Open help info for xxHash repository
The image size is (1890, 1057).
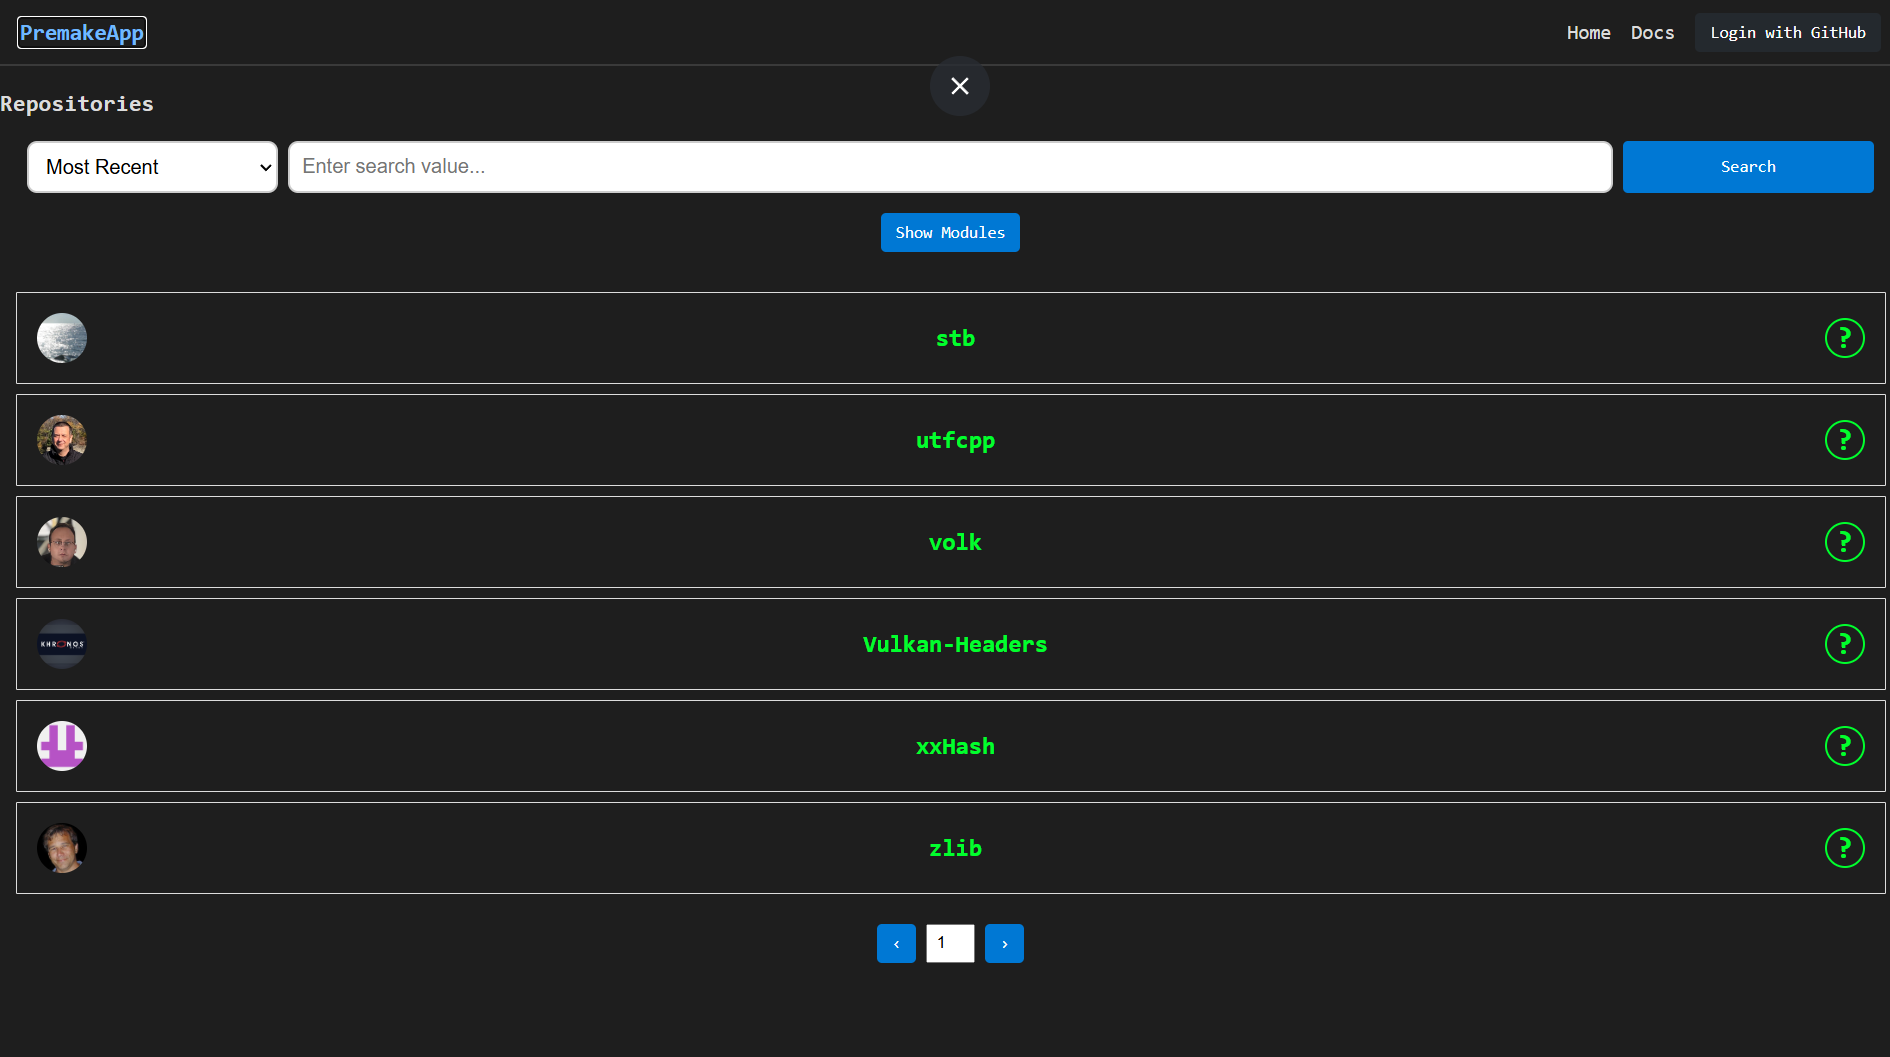pos(1844,746)
